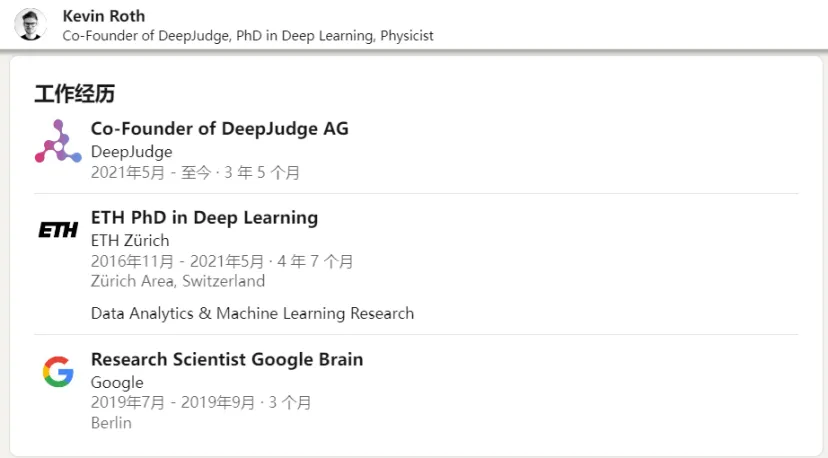Screen dimensions: 828x458
Task: Select the 2021年5月 - 至今 date range
Action: click(151, 173)
